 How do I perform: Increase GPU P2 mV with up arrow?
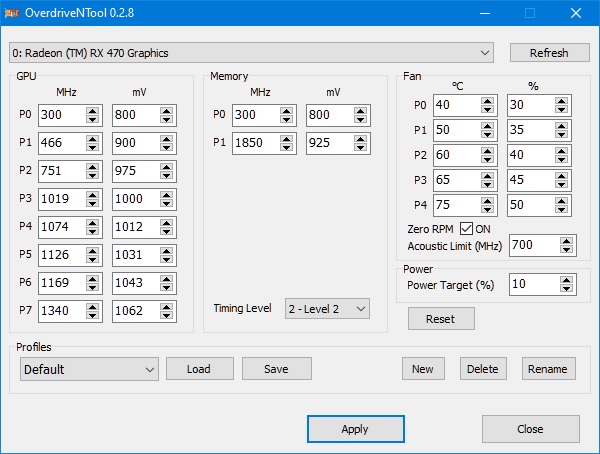tap(166, 167)
